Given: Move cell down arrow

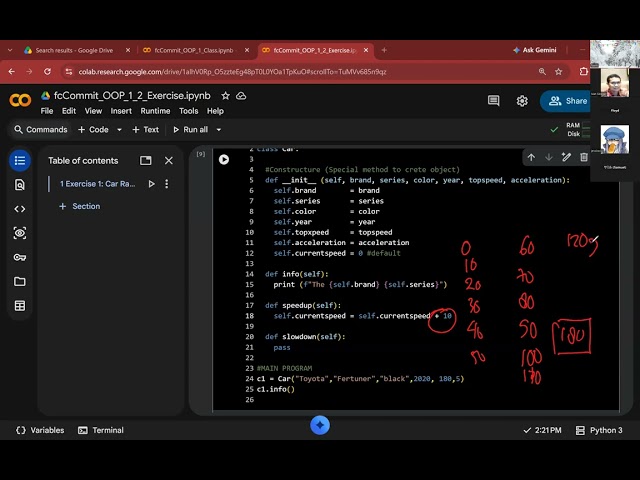Looking at the screenshot, I should [549, 157].
